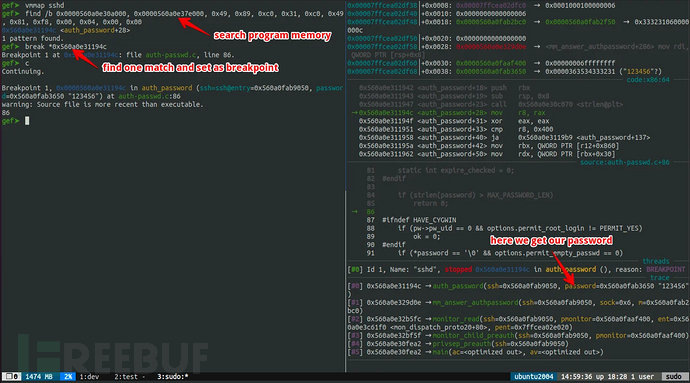Click the gef prompt cursor block

click(x=27, y=121)
